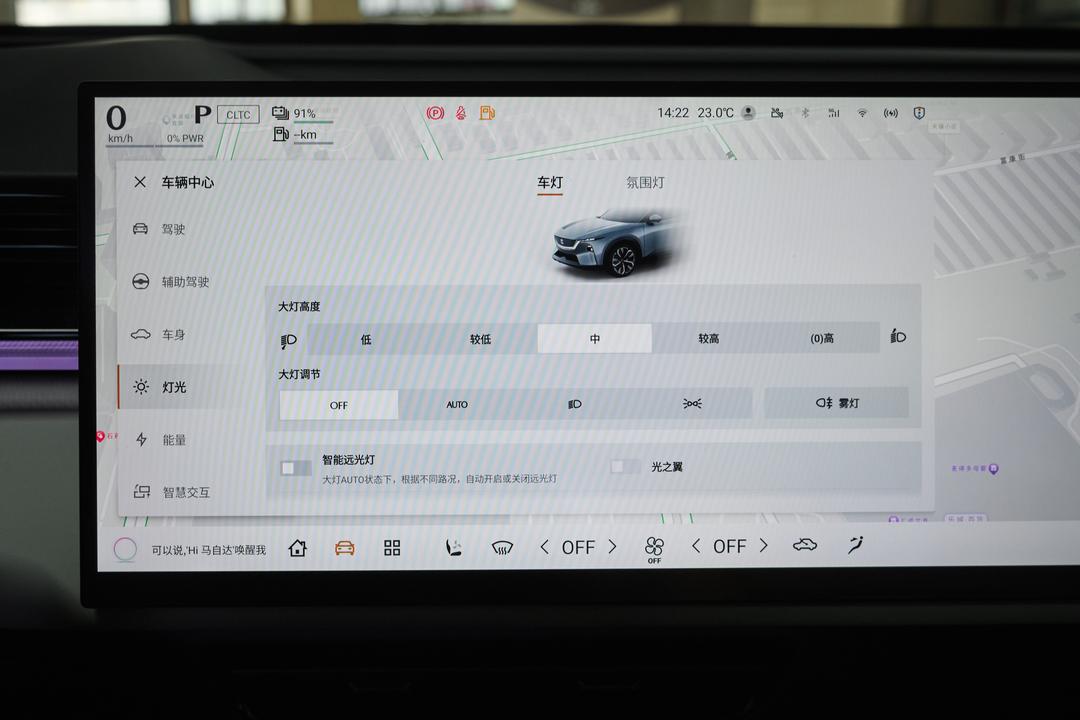Tap the left OFF temperature readout

pyautogui.click(x=578, y=547)
